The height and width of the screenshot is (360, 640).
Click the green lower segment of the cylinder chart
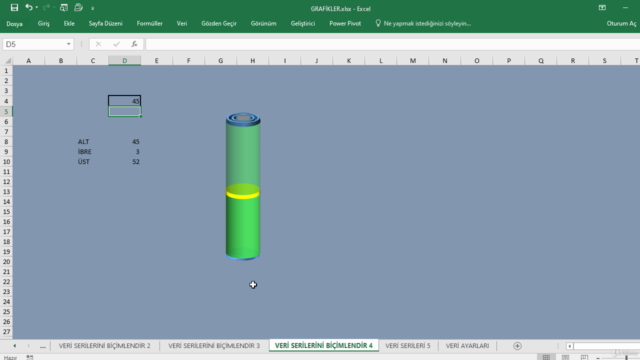click(x=243, y=227)
